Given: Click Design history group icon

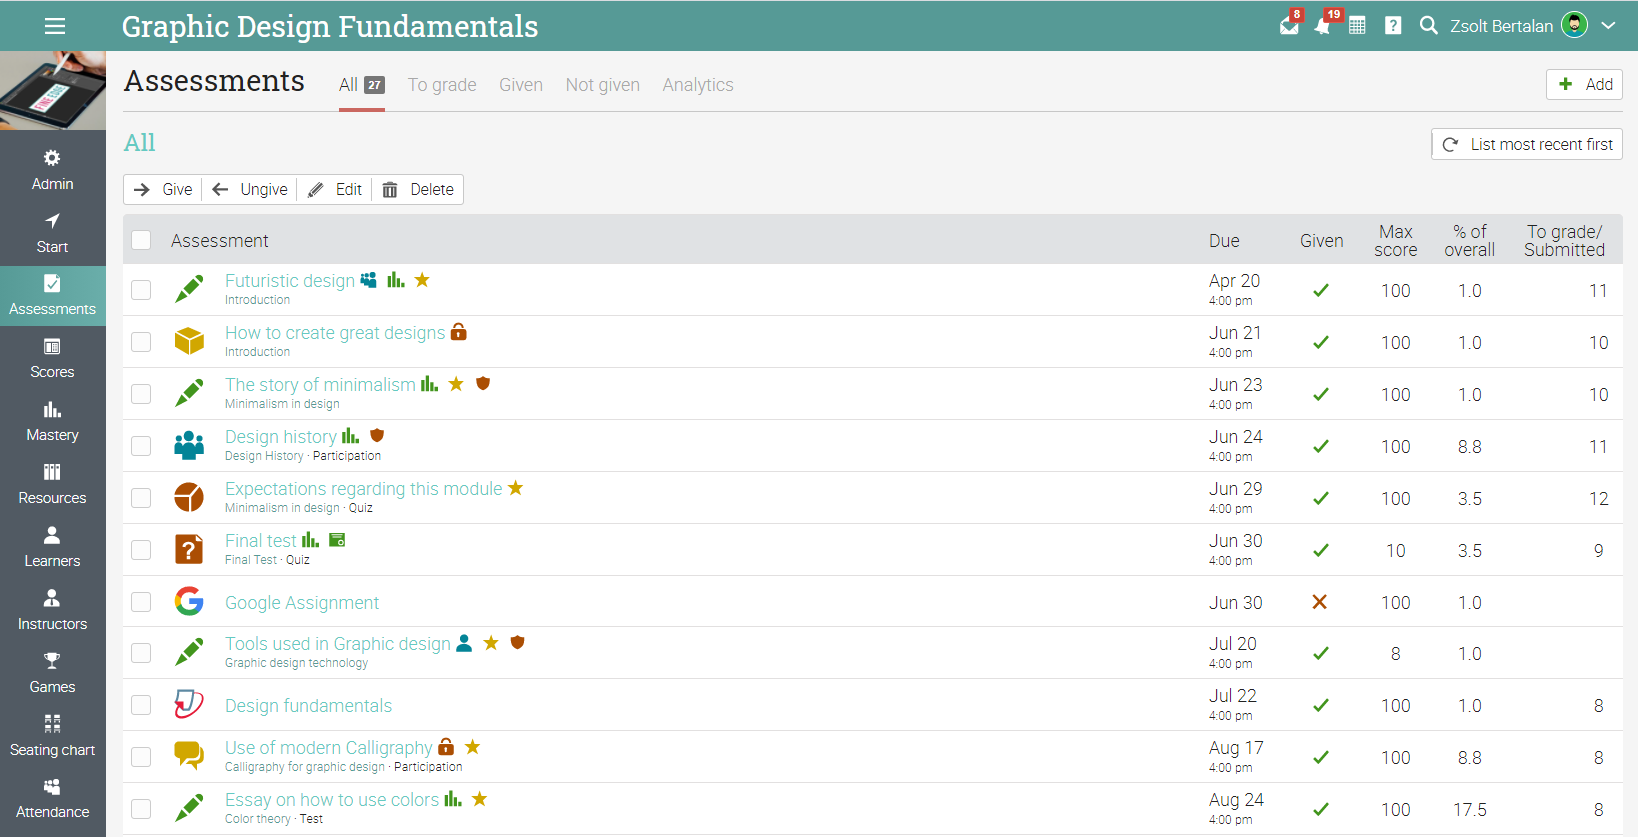Looking at the screenshot, I should (x=189, y=445).
